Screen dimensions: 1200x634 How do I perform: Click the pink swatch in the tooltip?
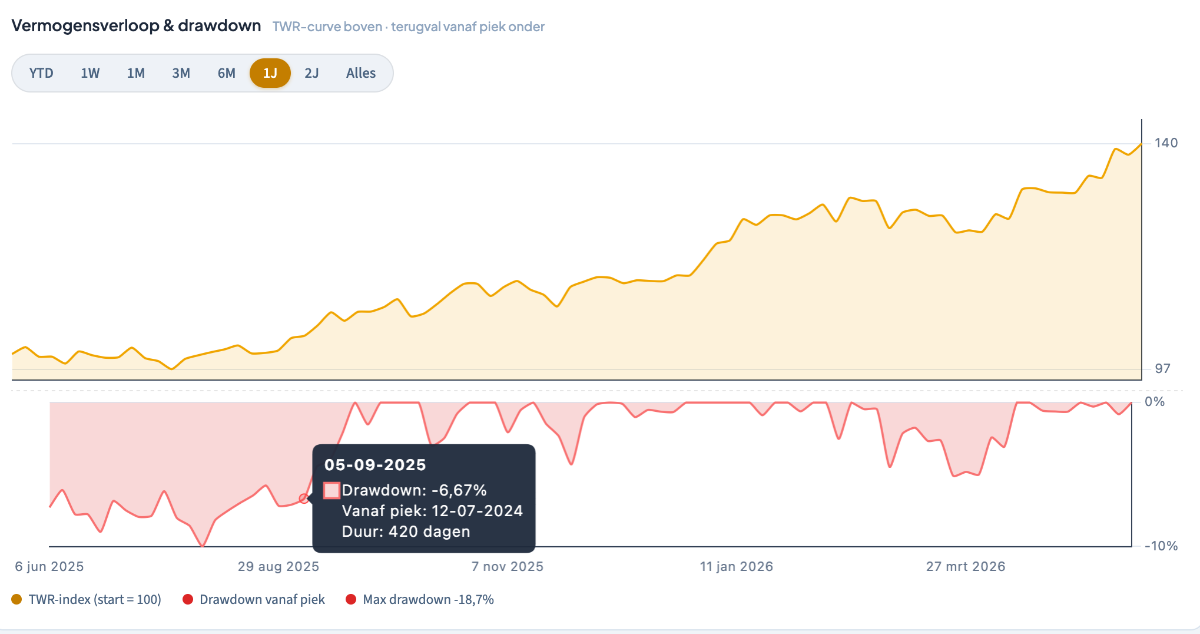coord(332,490)
